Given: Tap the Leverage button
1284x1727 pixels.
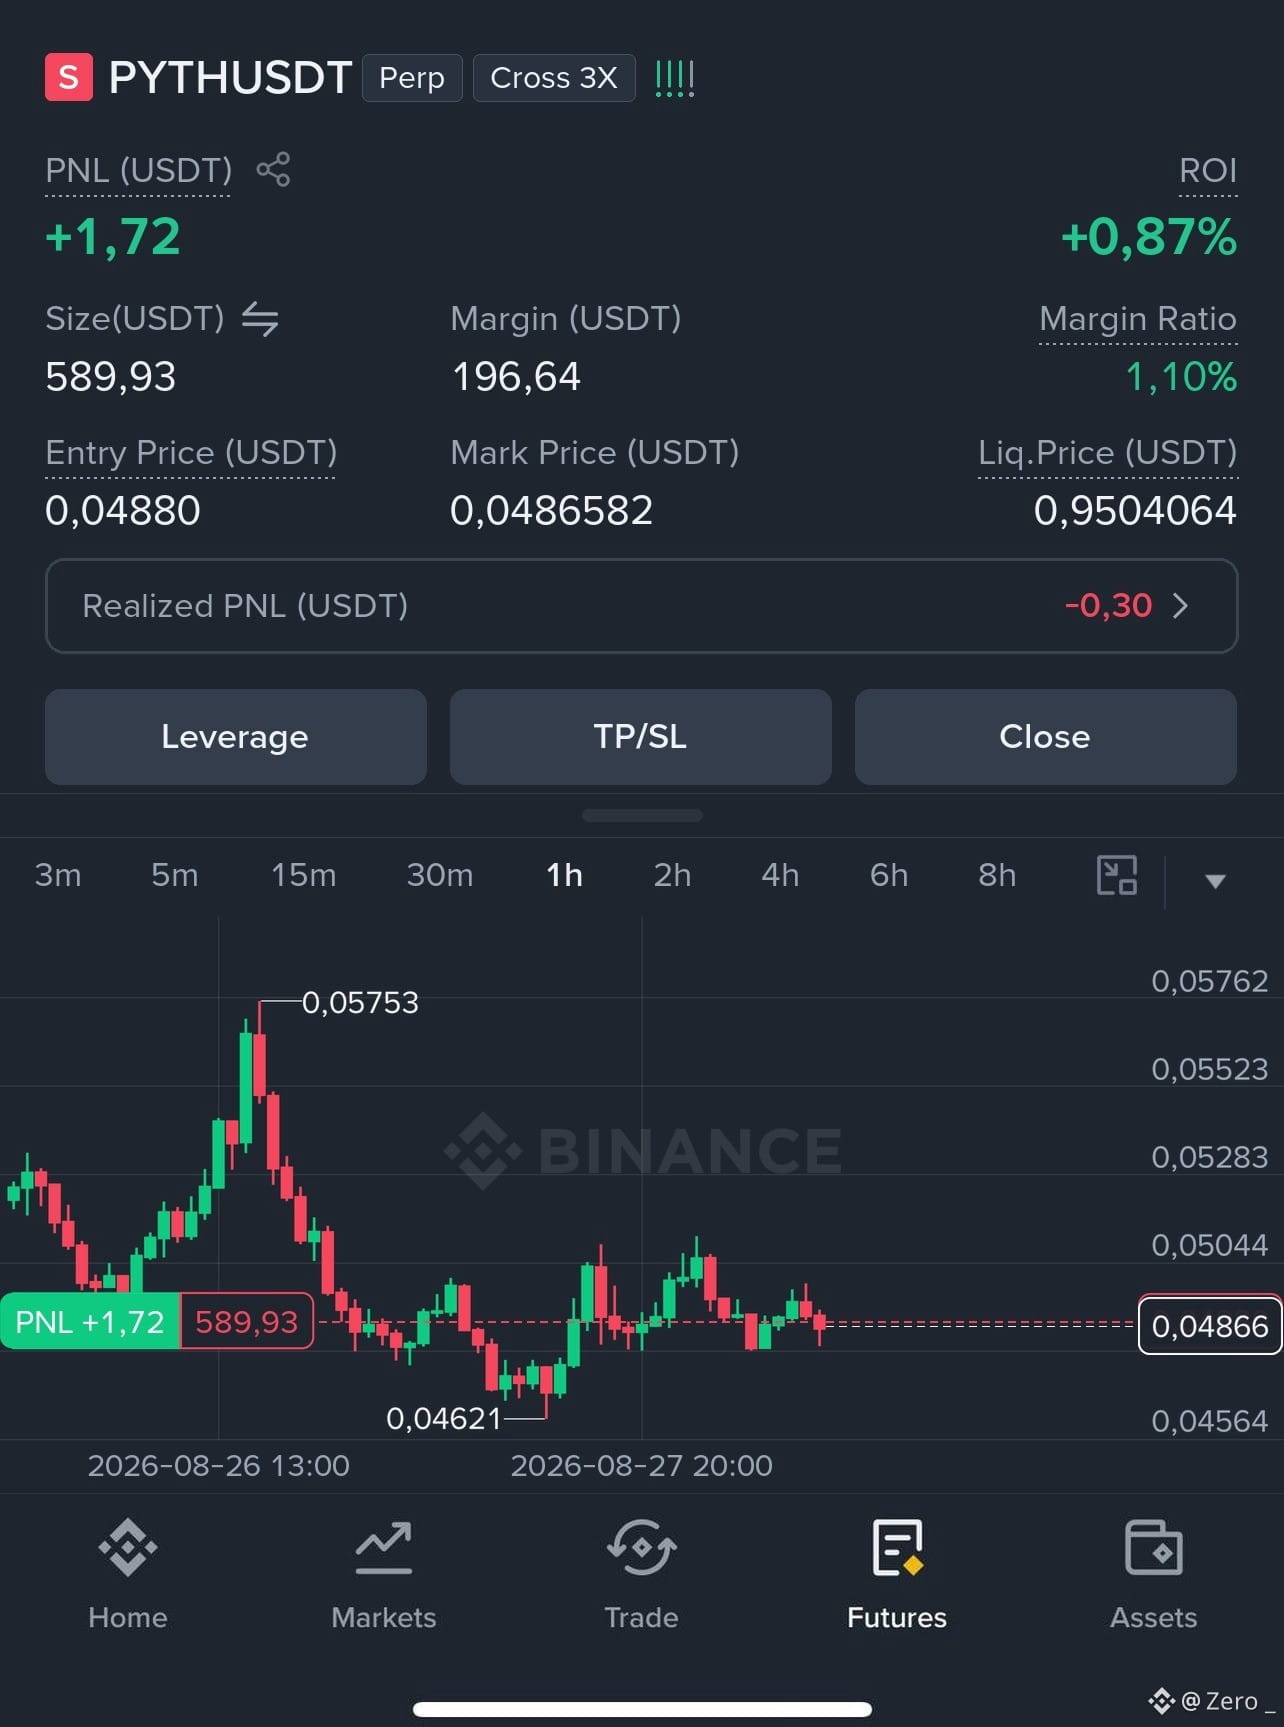Looking at the screenshot, I should coord(236,737).
